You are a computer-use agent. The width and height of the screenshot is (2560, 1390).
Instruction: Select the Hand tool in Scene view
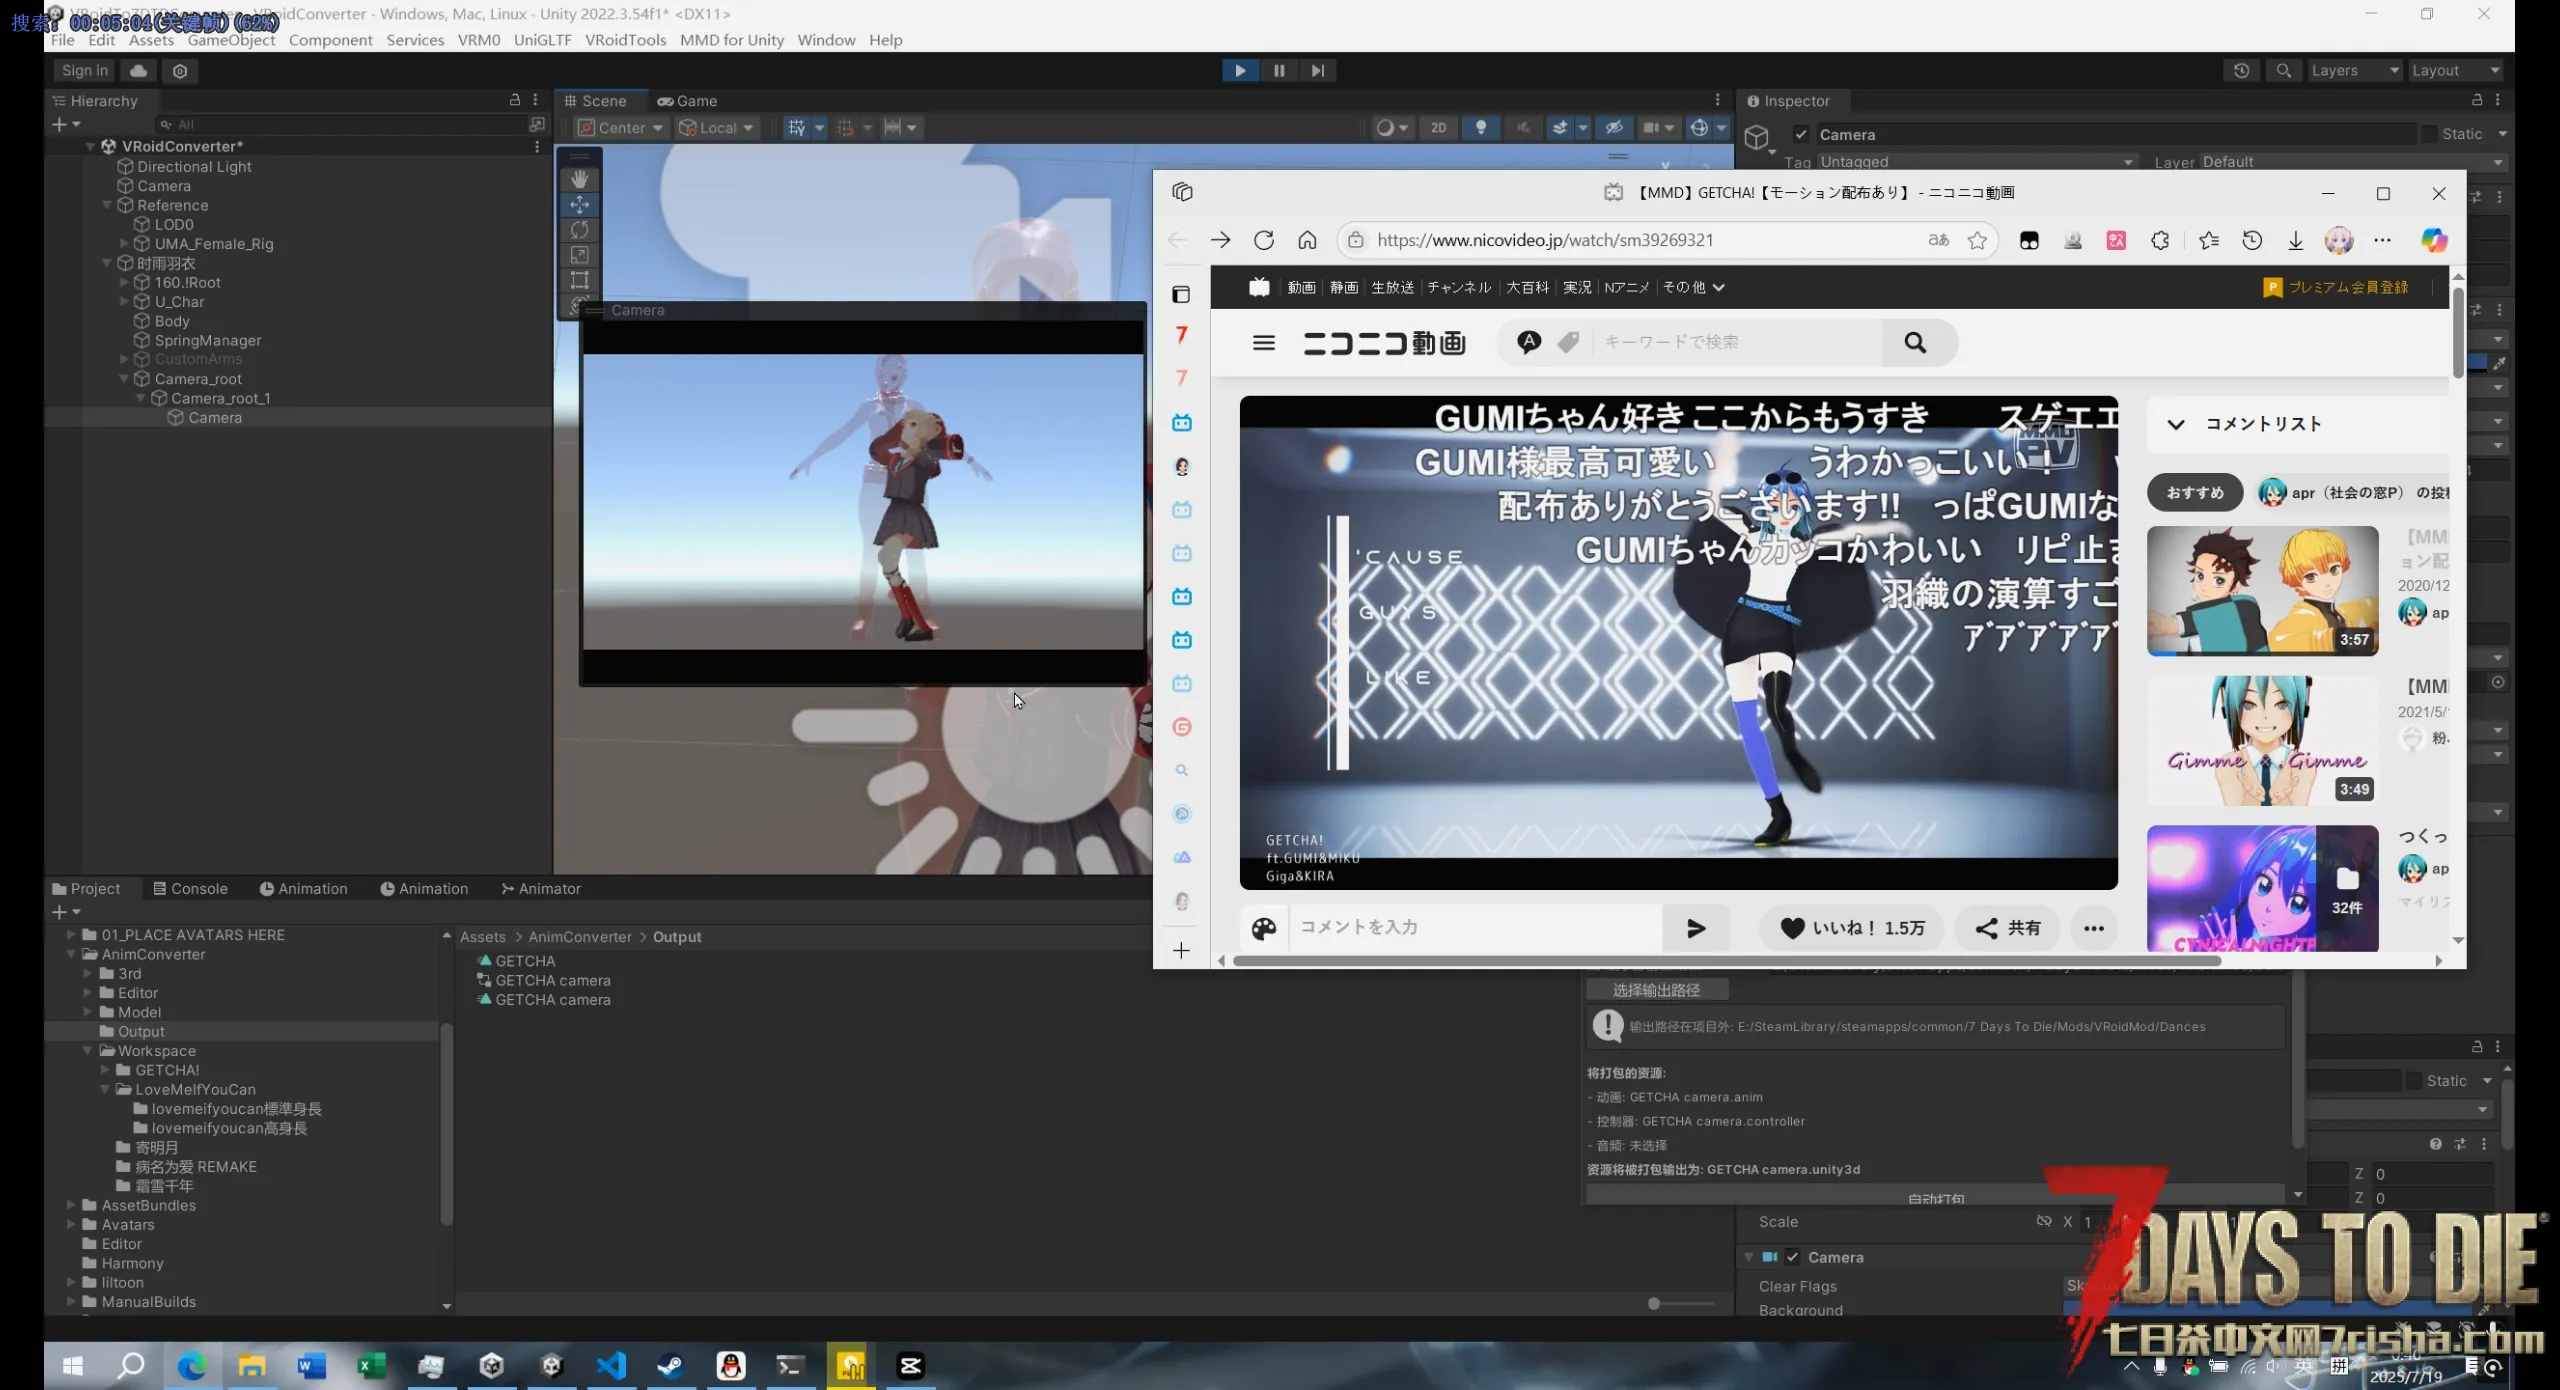[580, 179]
